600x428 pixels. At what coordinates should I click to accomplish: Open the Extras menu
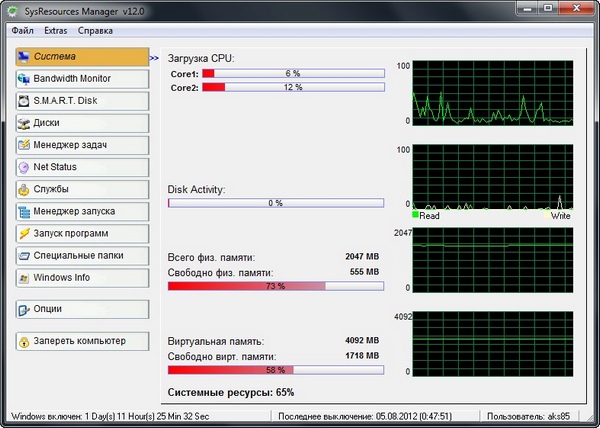[x=55, y=31]
